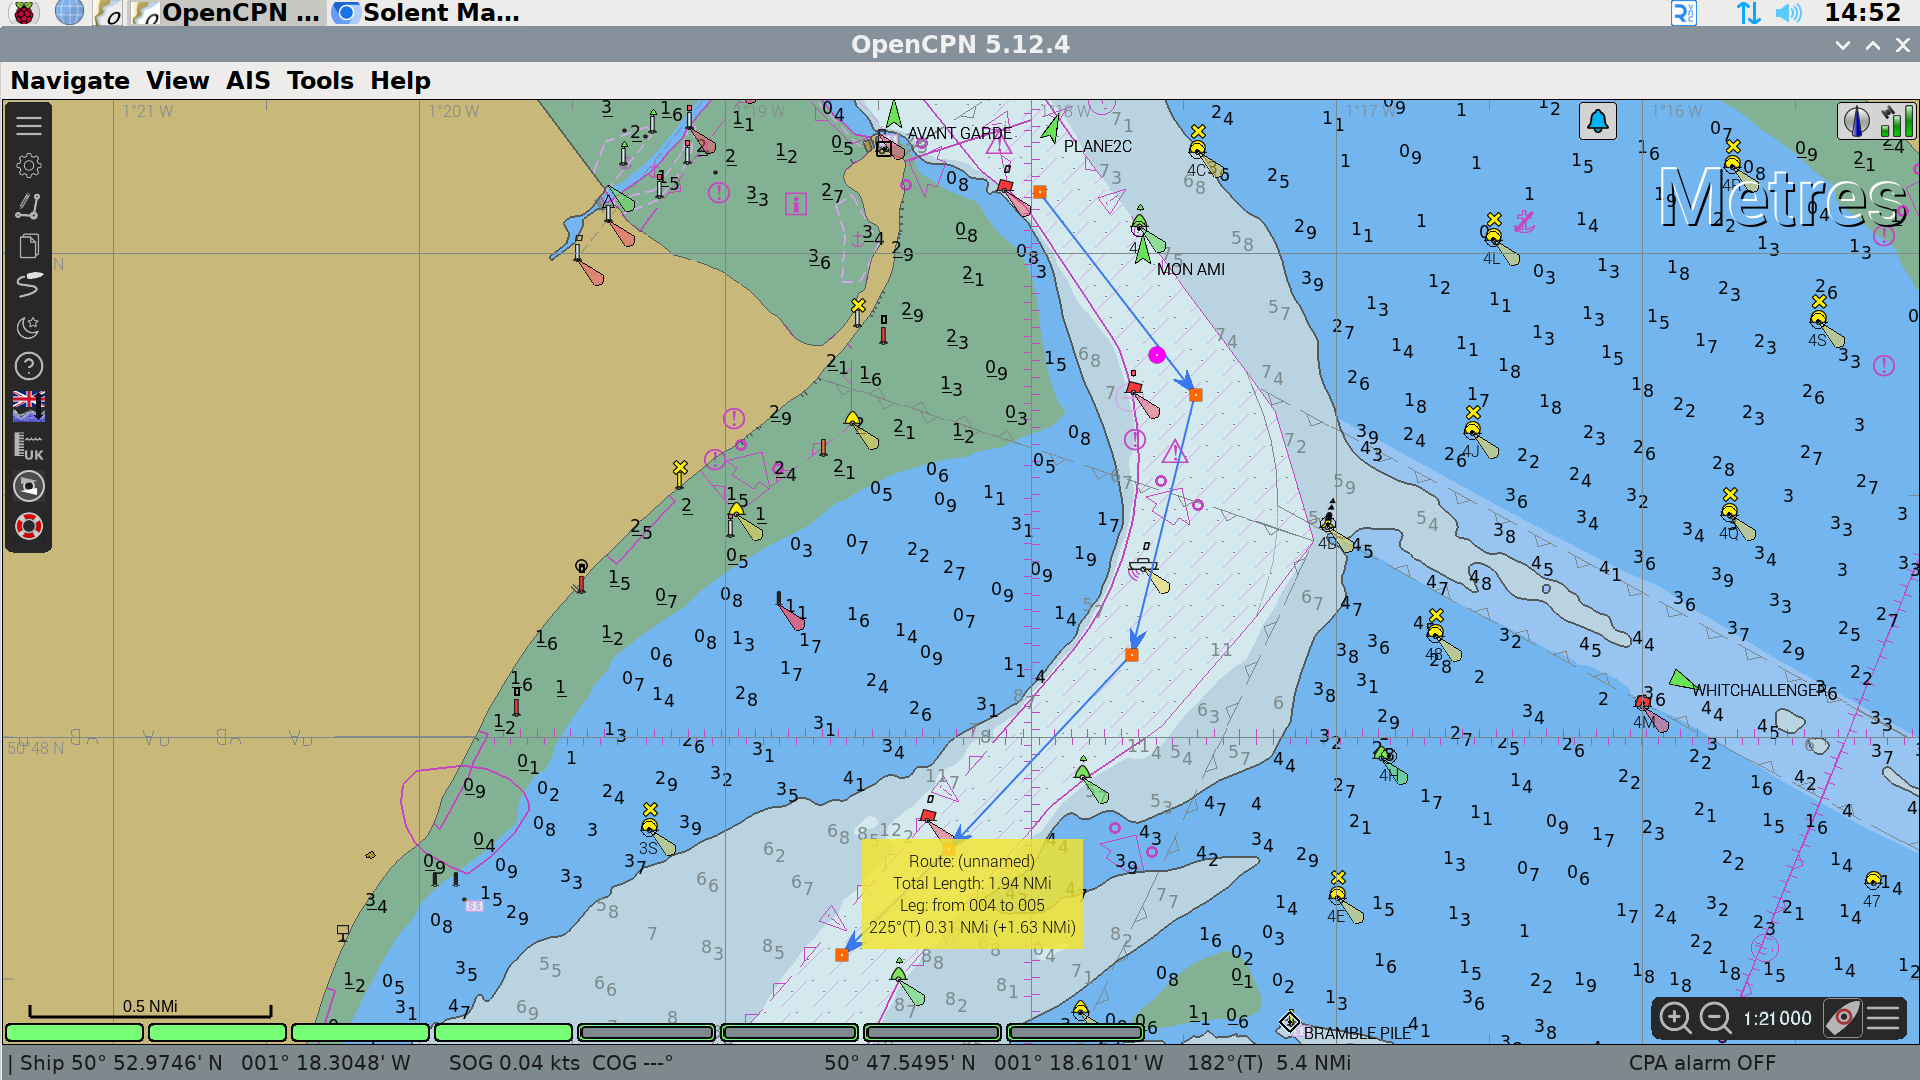The image size is (1920, 1080).
Task: Toggle the track recording icon
Action: [x=29, y=286]
